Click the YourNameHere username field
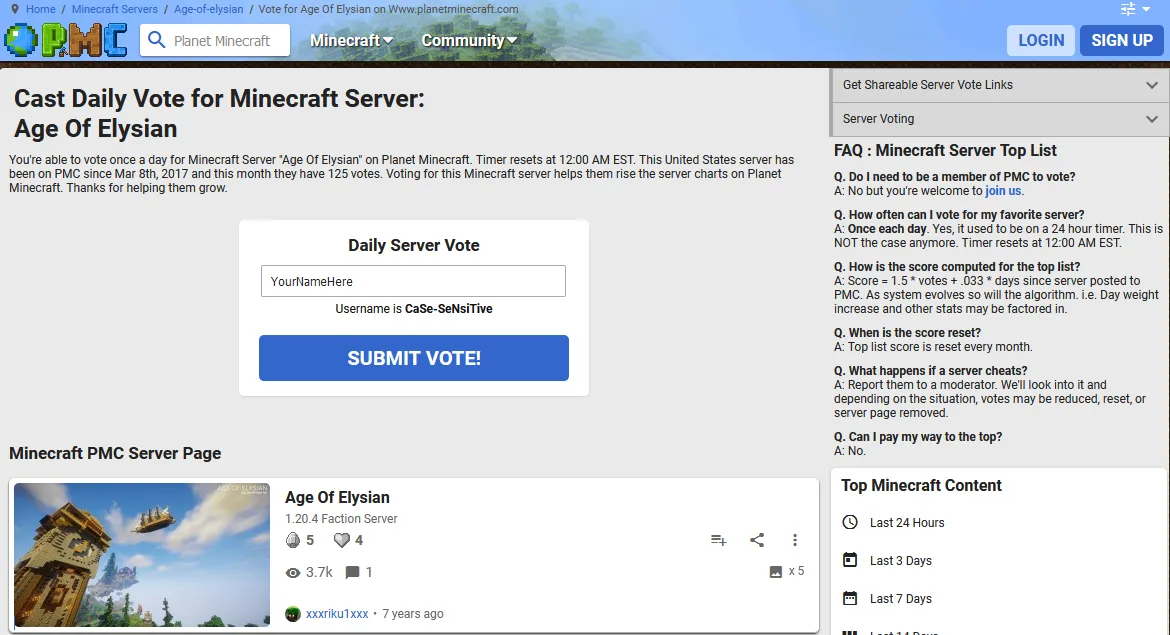 point(413,281)
